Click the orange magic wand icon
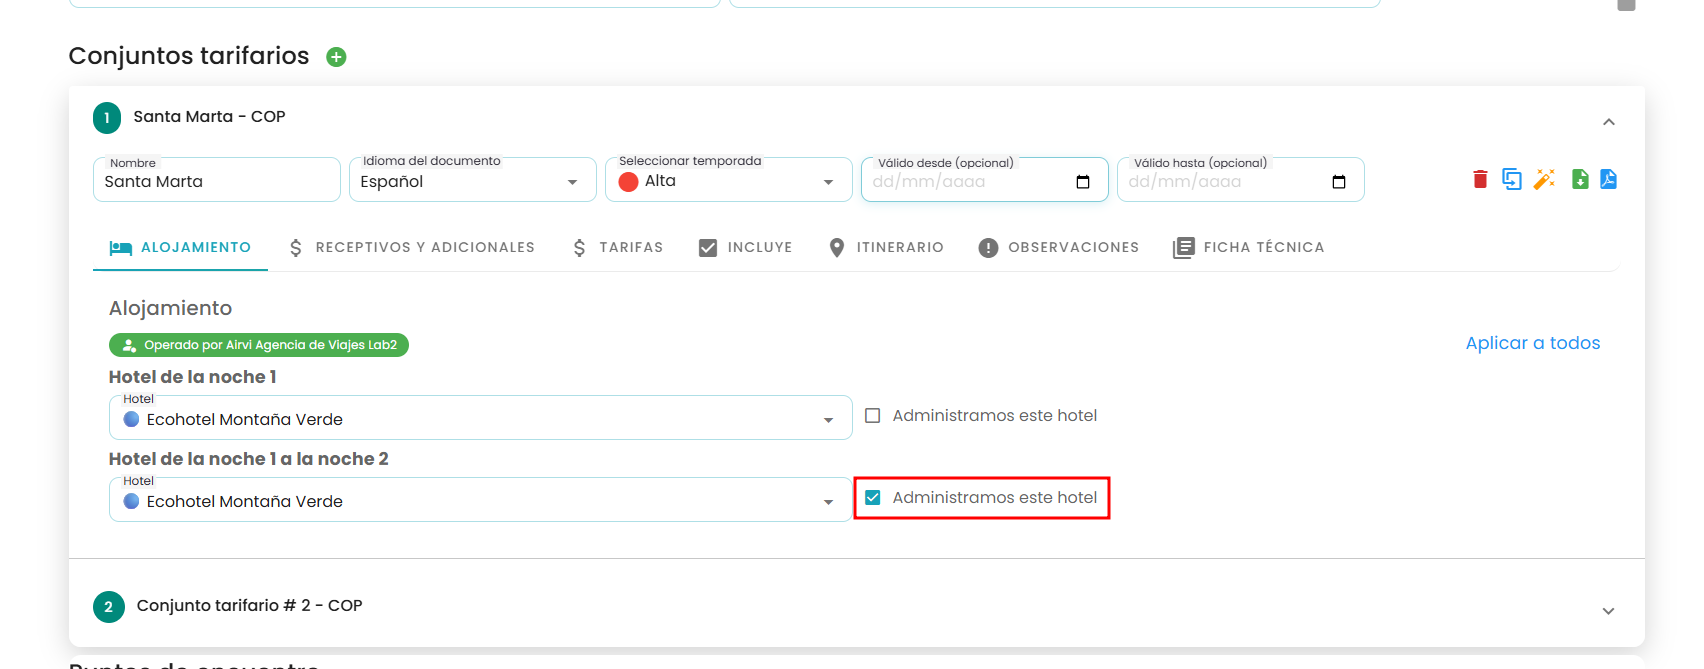Screen dimensions: 1704x669 1544,179
